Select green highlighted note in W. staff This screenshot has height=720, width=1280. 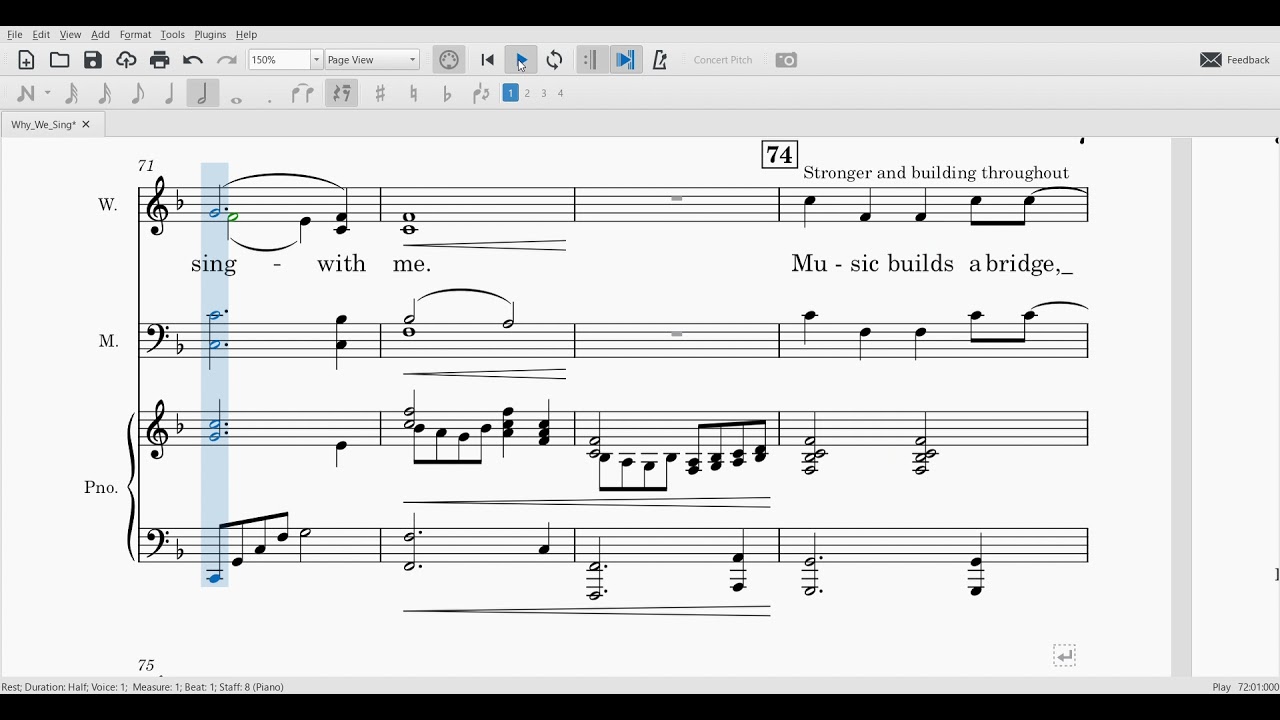pos(233,217)
